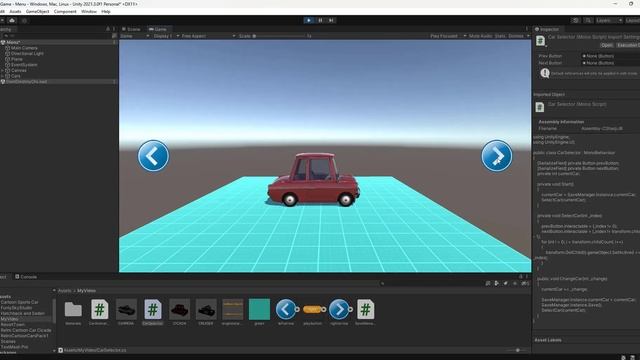
Task: Open the Component menu
Action: (65, 11)
